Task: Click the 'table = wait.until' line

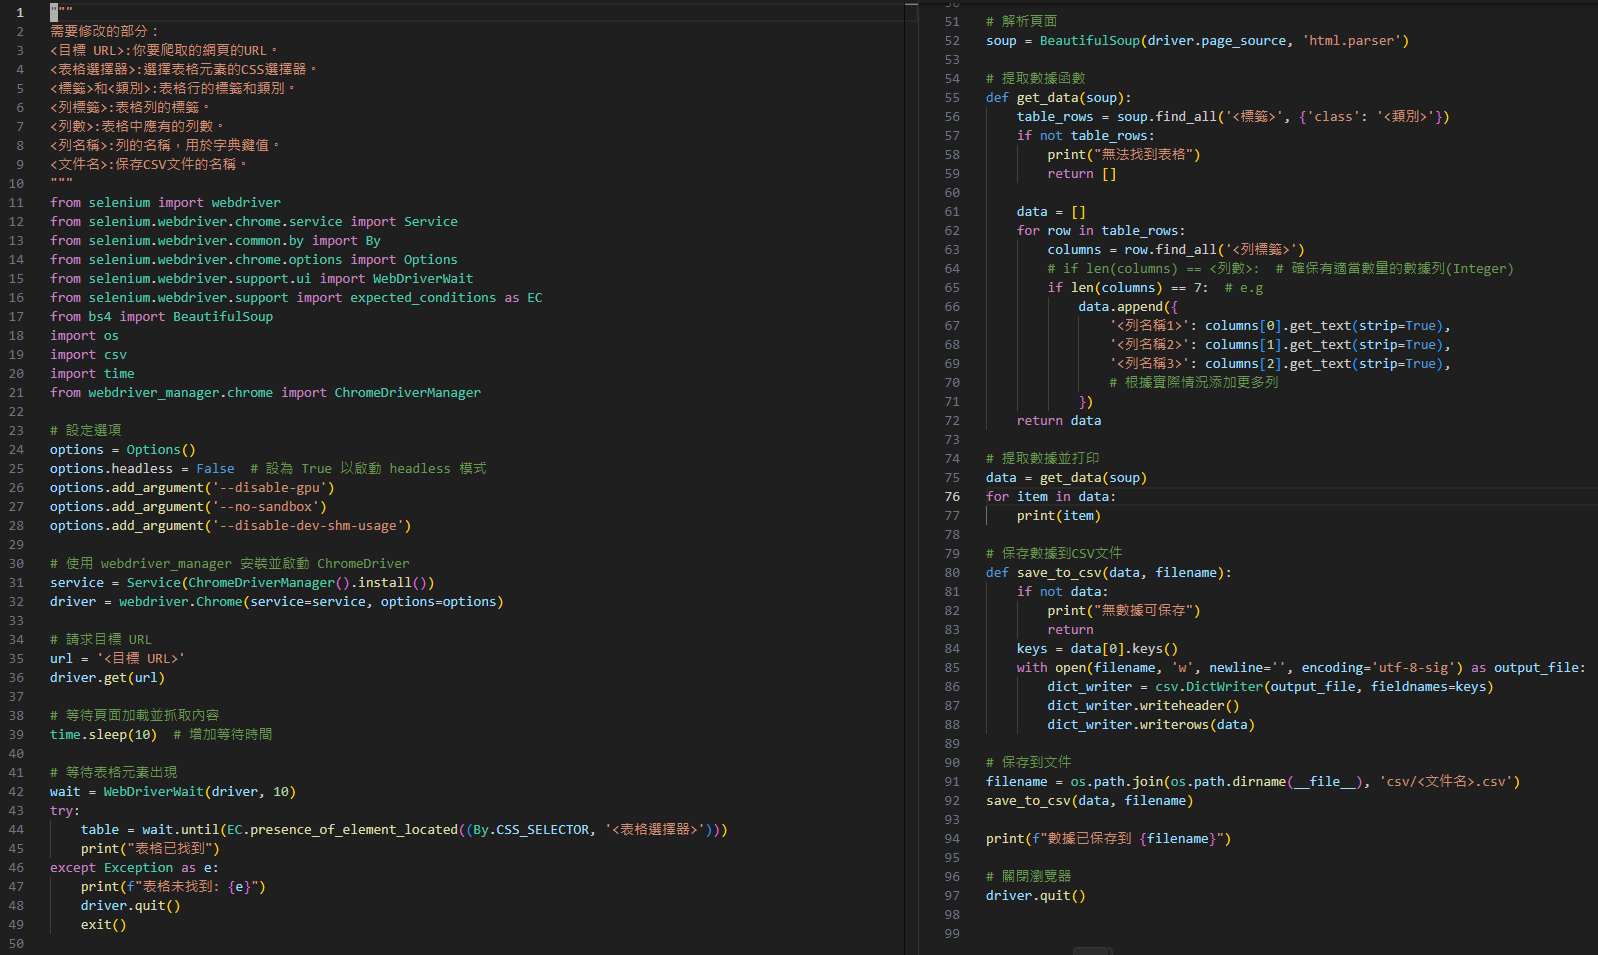Action: pyautogui.click(x=404, y=829)
